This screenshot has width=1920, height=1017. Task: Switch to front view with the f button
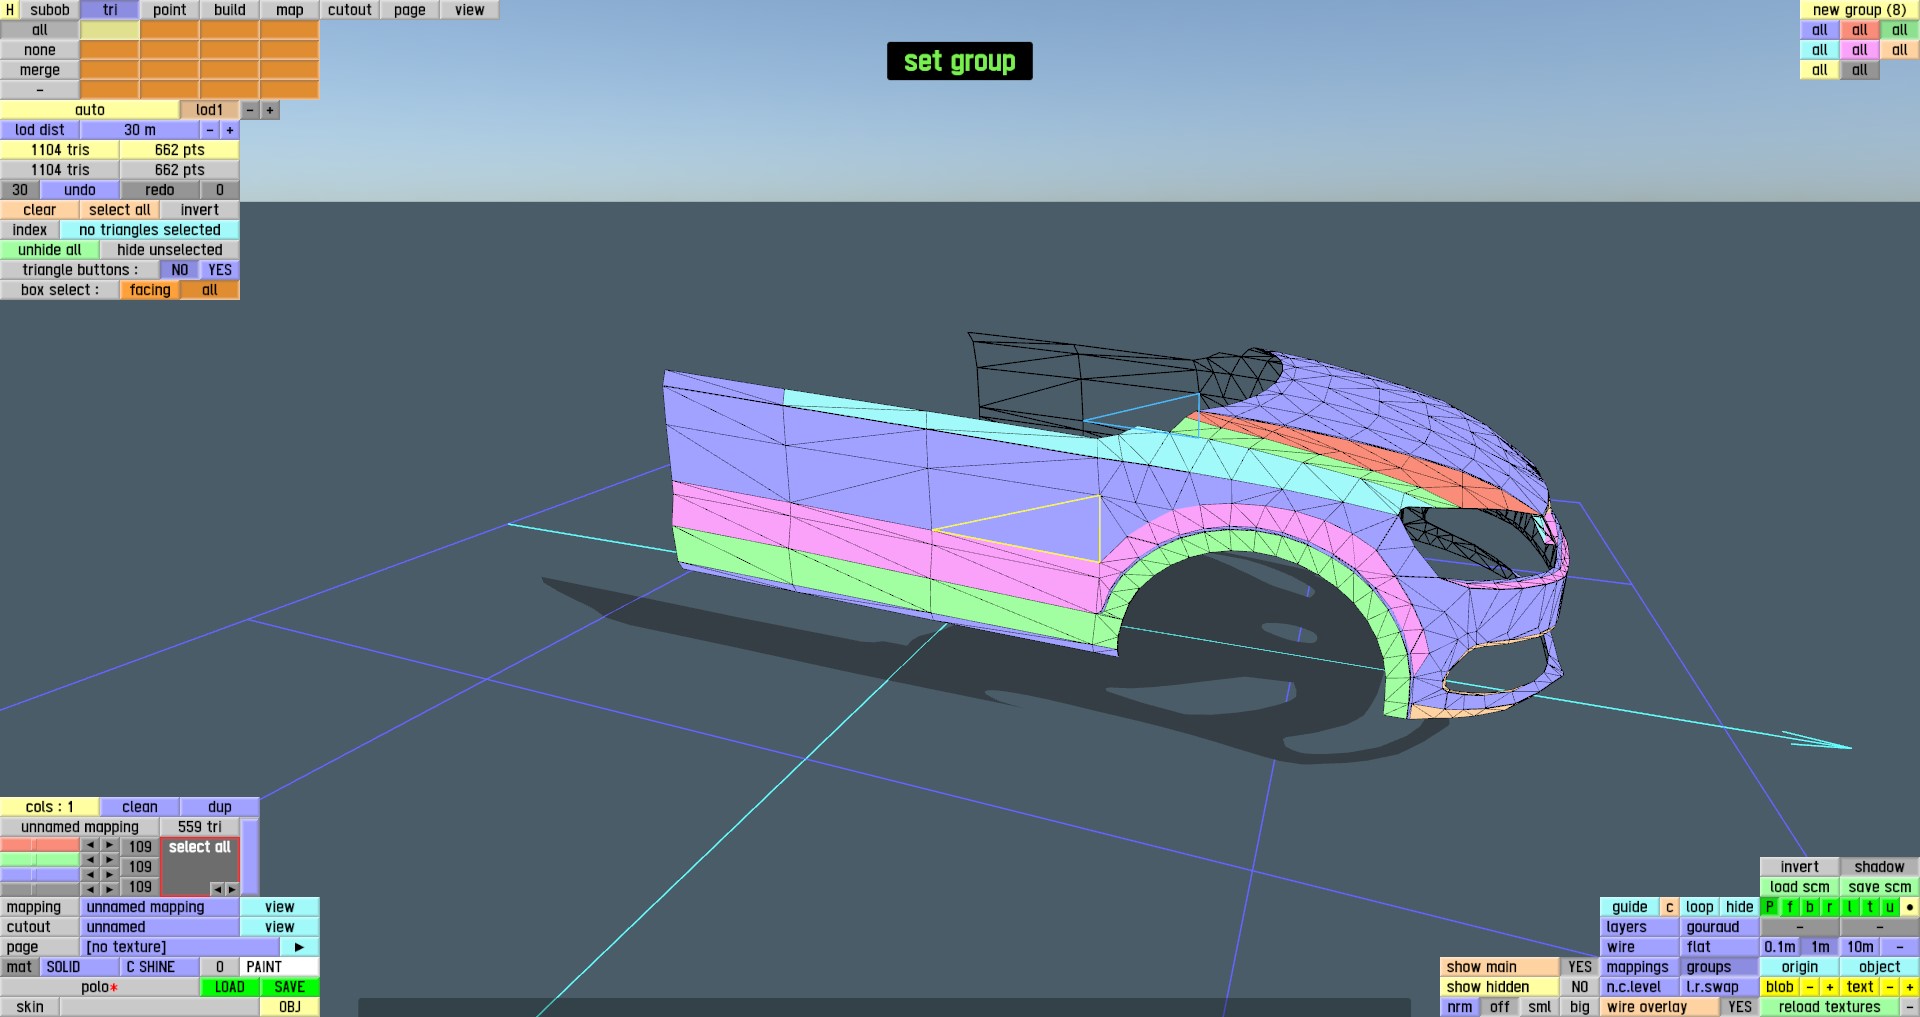1790,907
